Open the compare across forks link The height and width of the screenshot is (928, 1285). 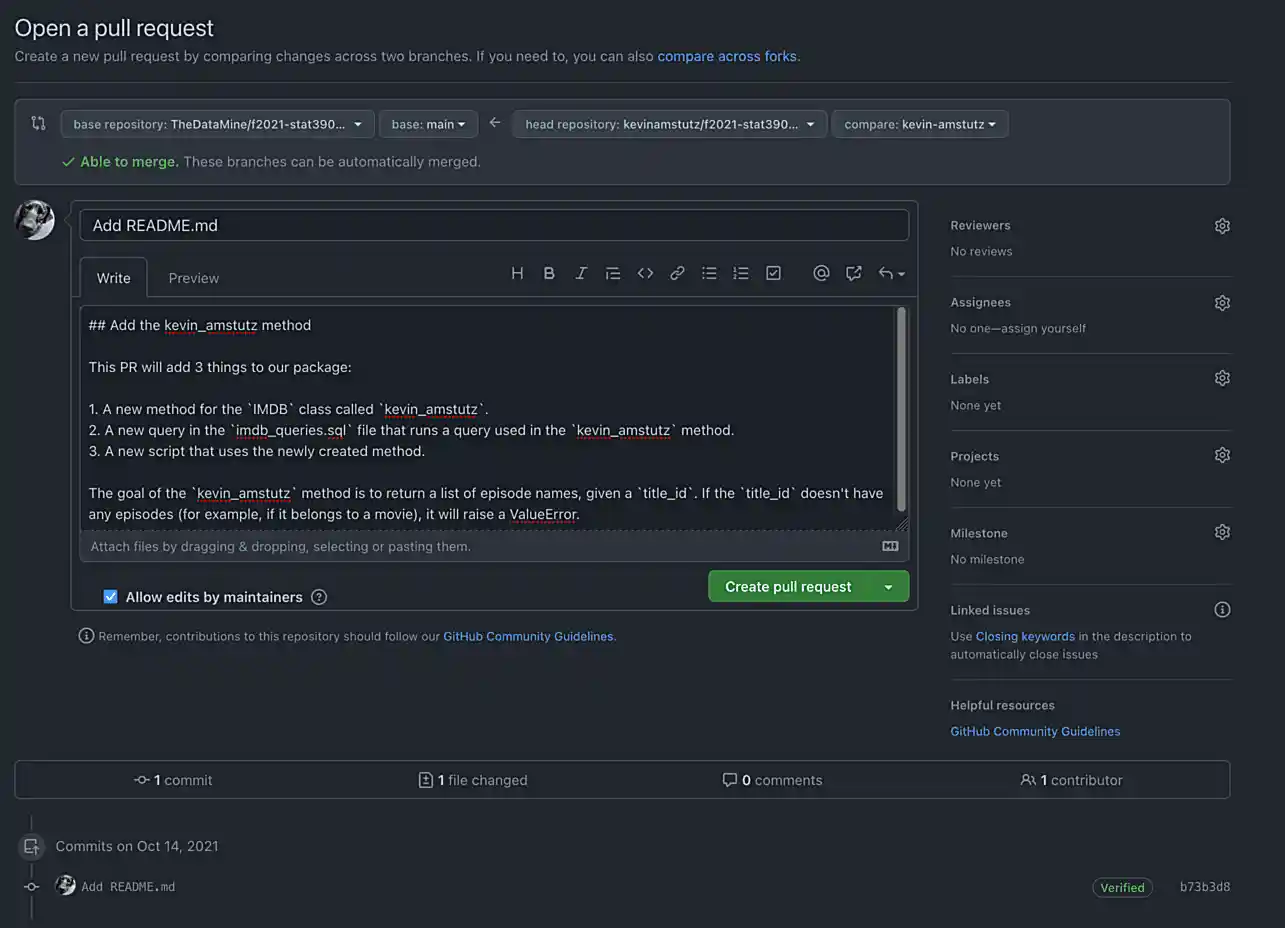pyautogui.click(x=726, y=56)
